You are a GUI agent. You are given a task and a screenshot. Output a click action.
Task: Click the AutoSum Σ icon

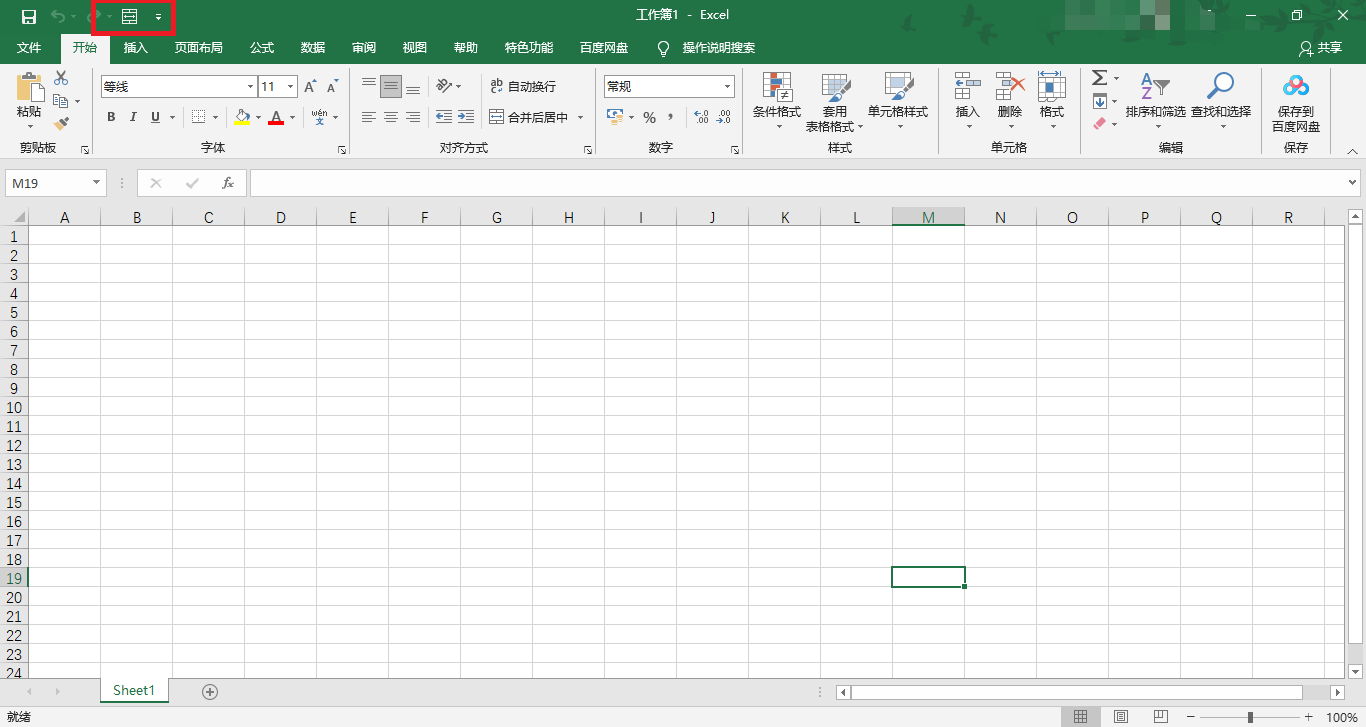click(1100, 78)
